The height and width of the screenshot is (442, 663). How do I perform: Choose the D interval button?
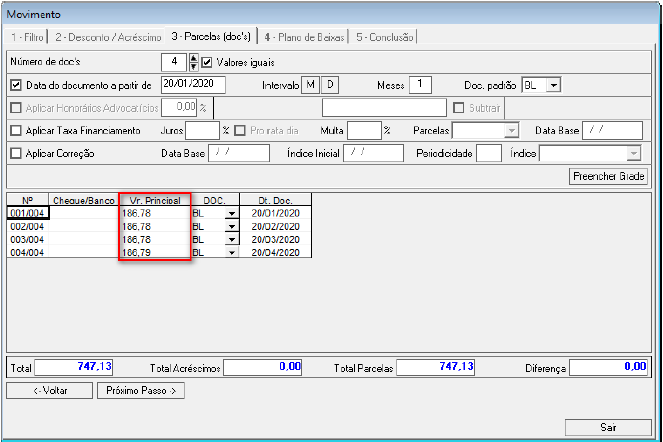(330, 85)
